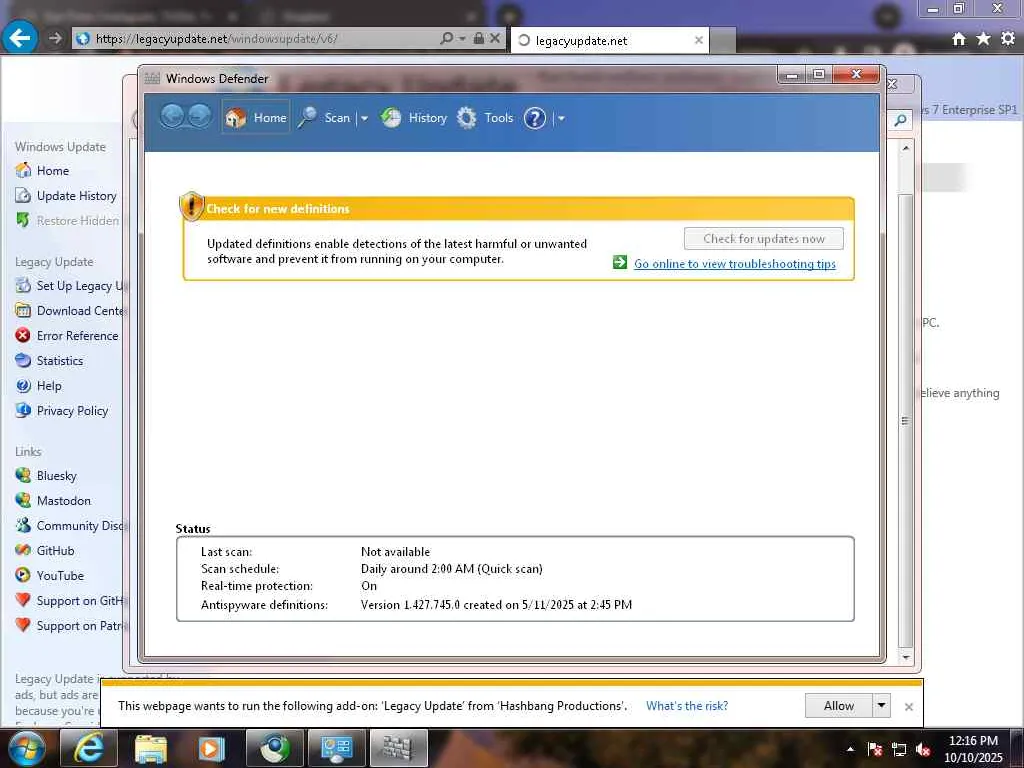Click the Internet Explorer forward arrow
The image size is (1024, 768).
pyautogui.click(x=56, y=39)
